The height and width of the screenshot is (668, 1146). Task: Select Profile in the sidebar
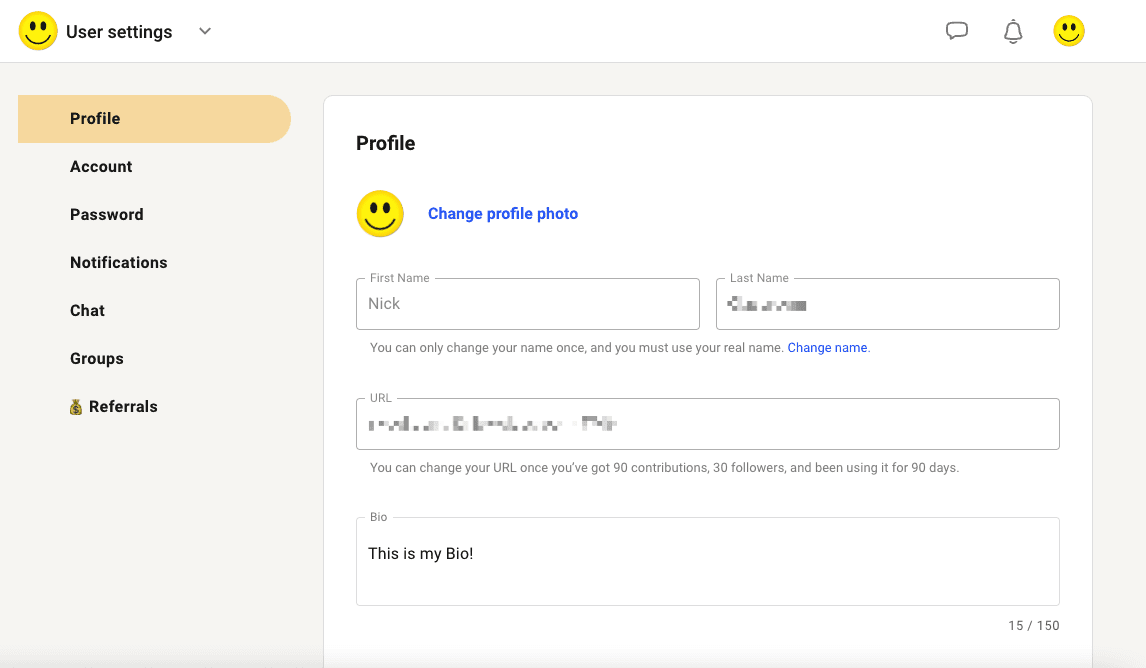95,119
